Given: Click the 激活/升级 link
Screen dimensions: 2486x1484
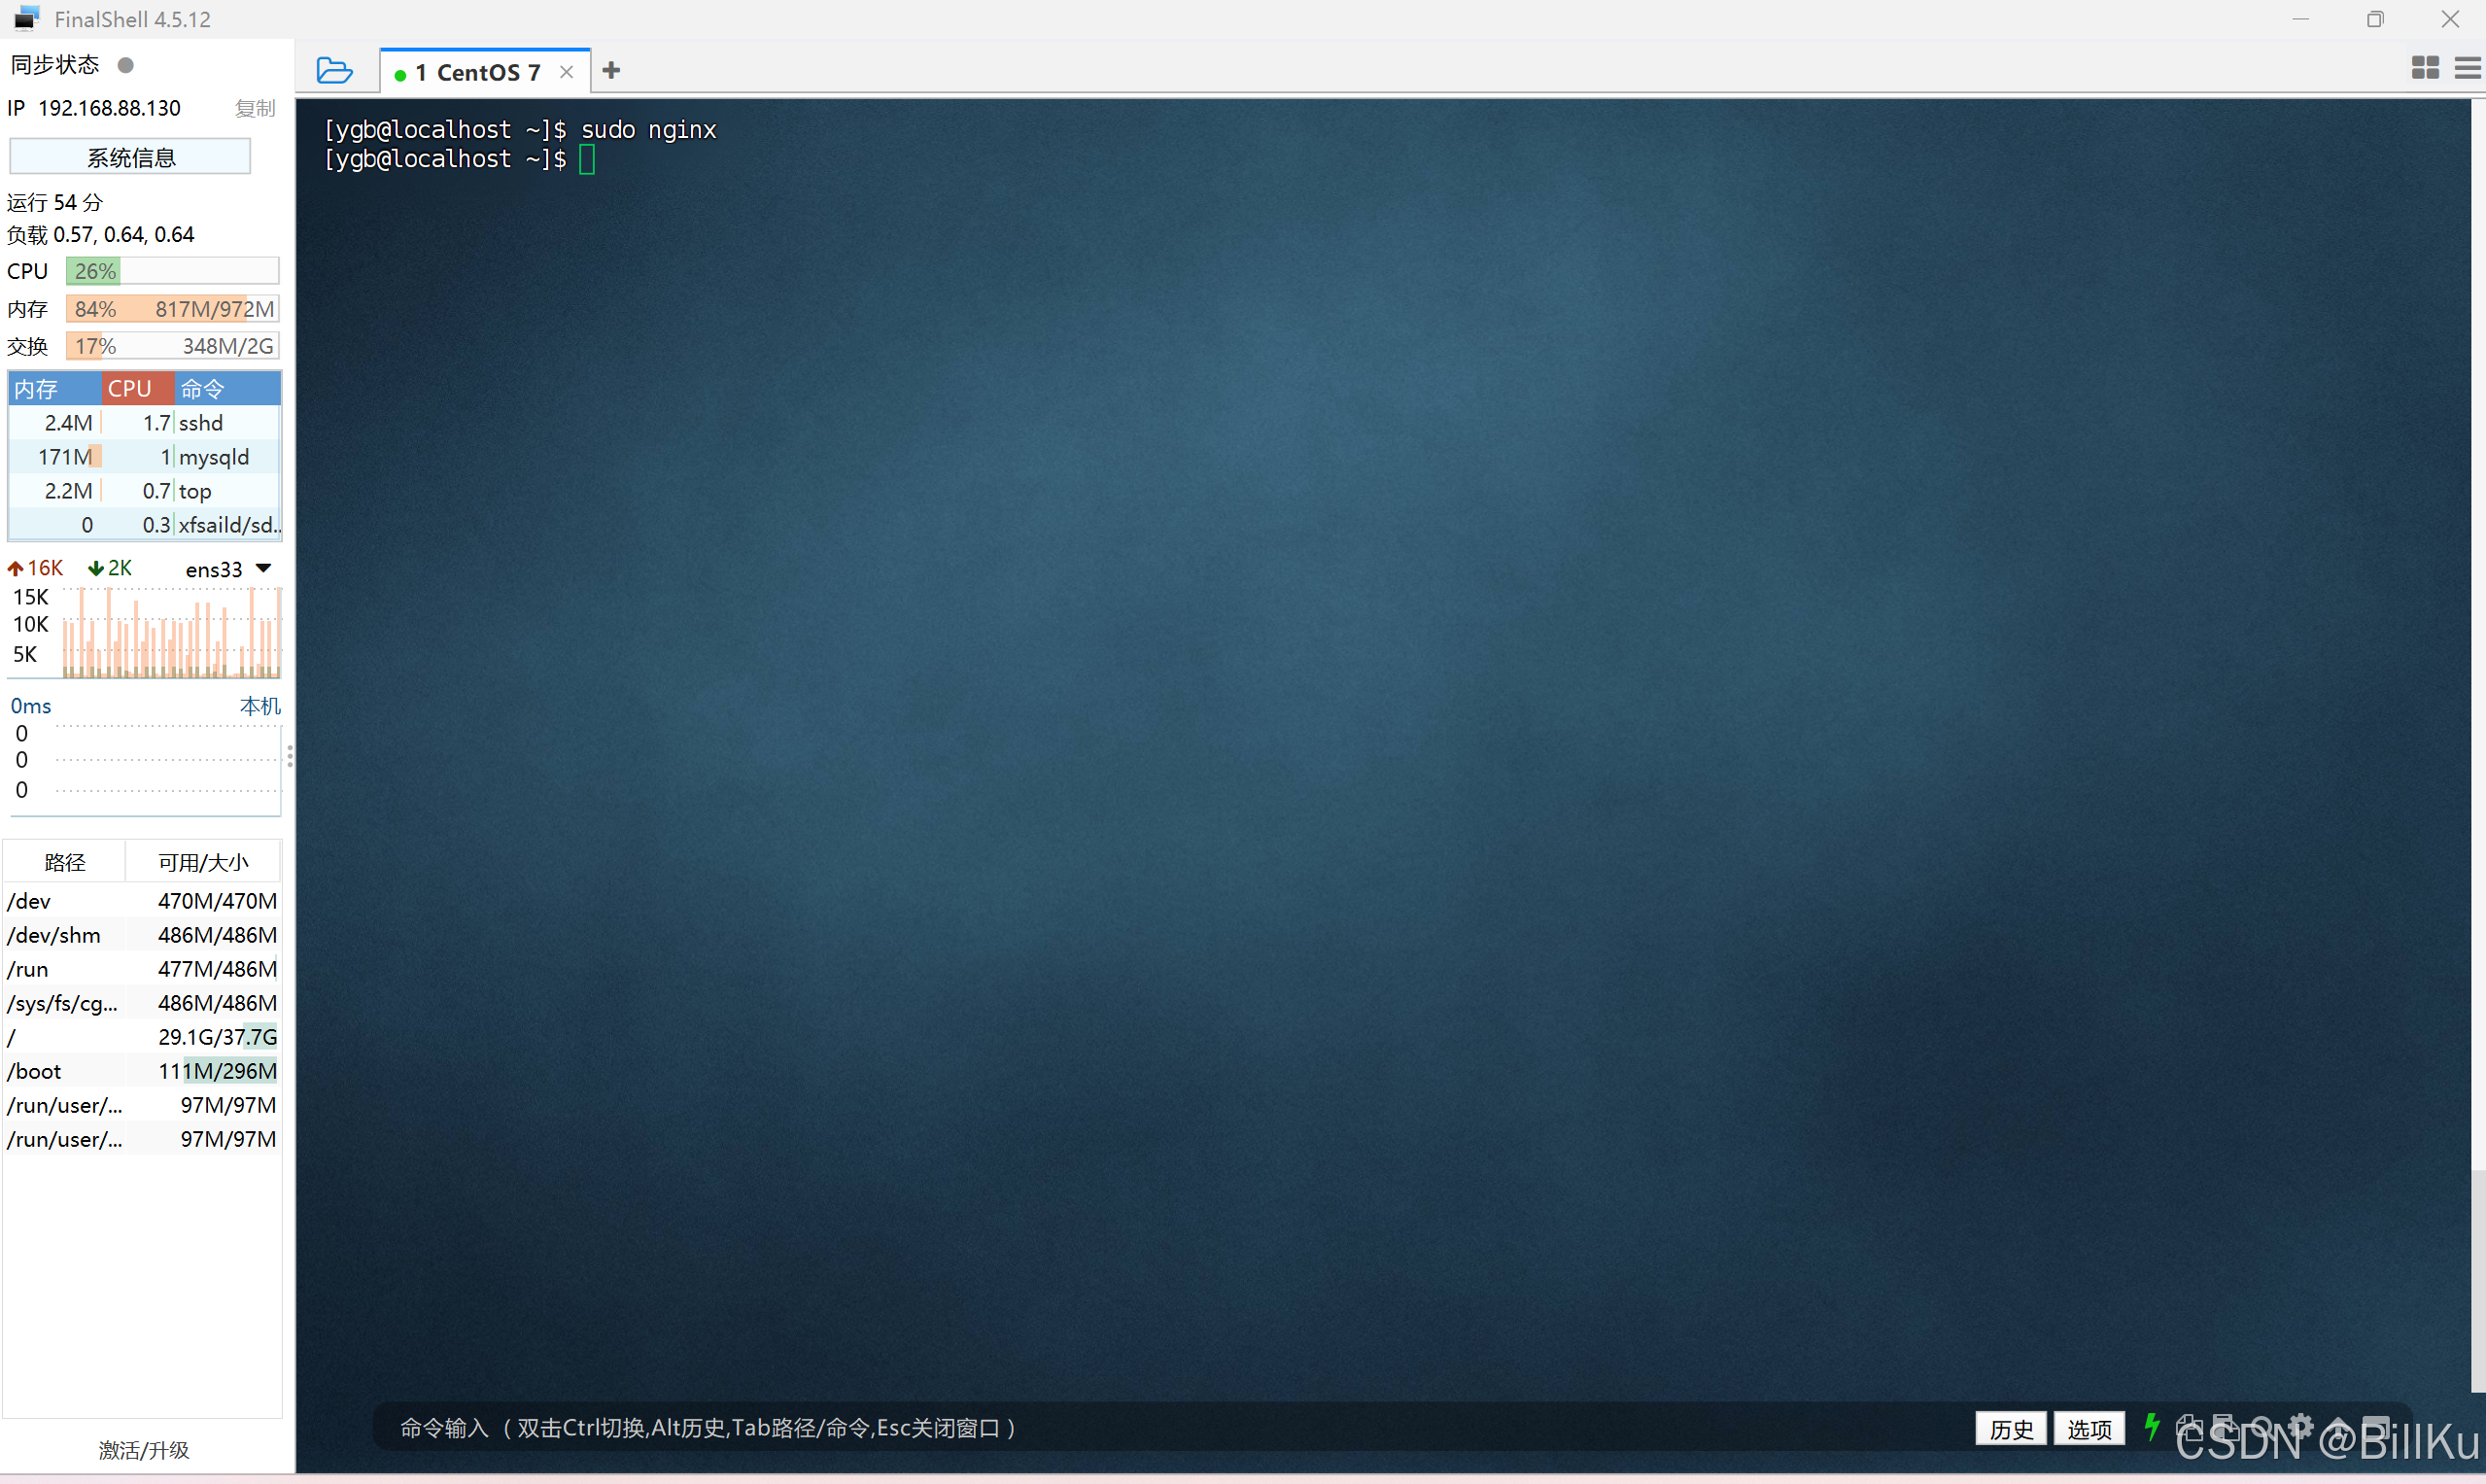Looking at the screenshot, I should coord(144,1450).
